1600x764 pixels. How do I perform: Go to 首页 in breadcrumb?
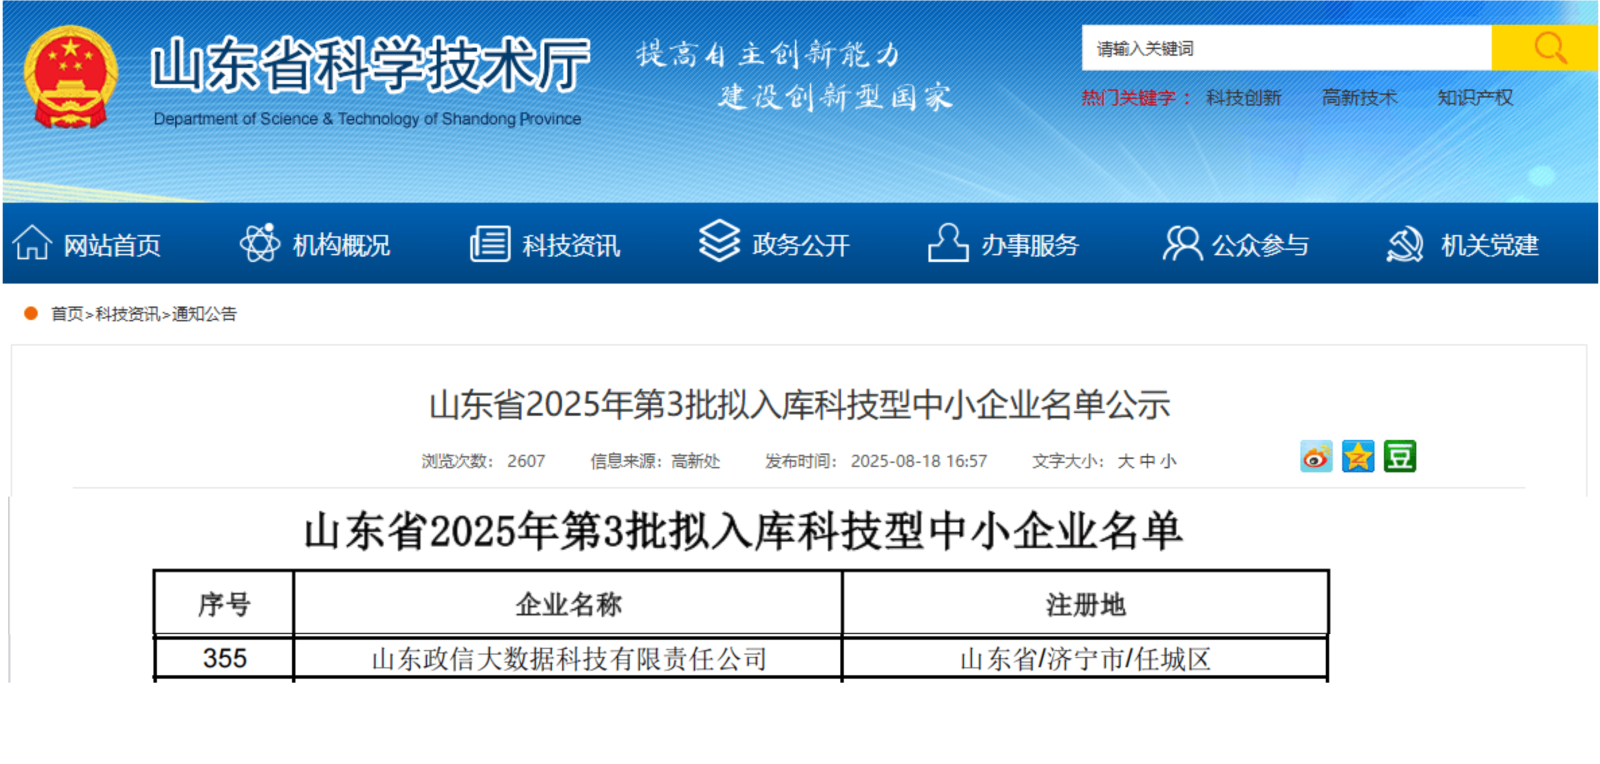[67, 314]
